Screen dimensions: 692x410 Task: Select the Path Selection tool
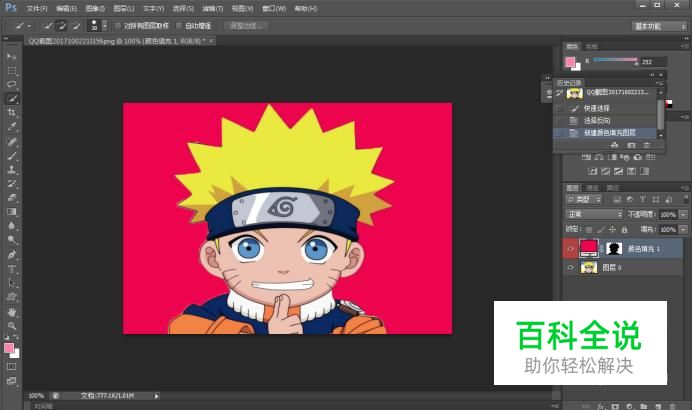[x=11, y=283]
